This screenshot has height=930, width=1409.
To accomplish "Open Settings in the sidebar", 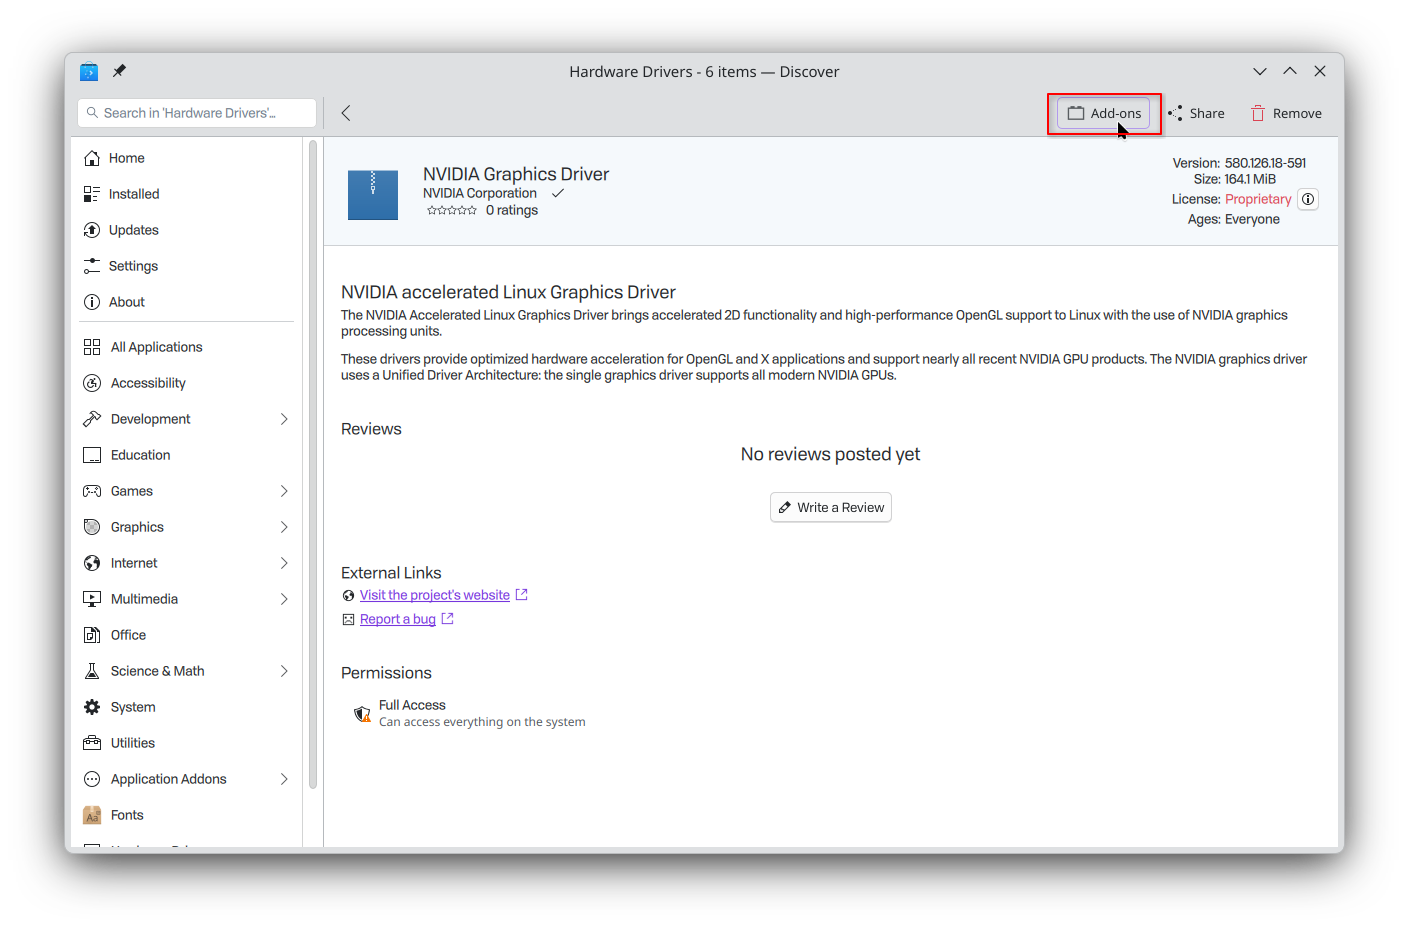I will (133, 266).
